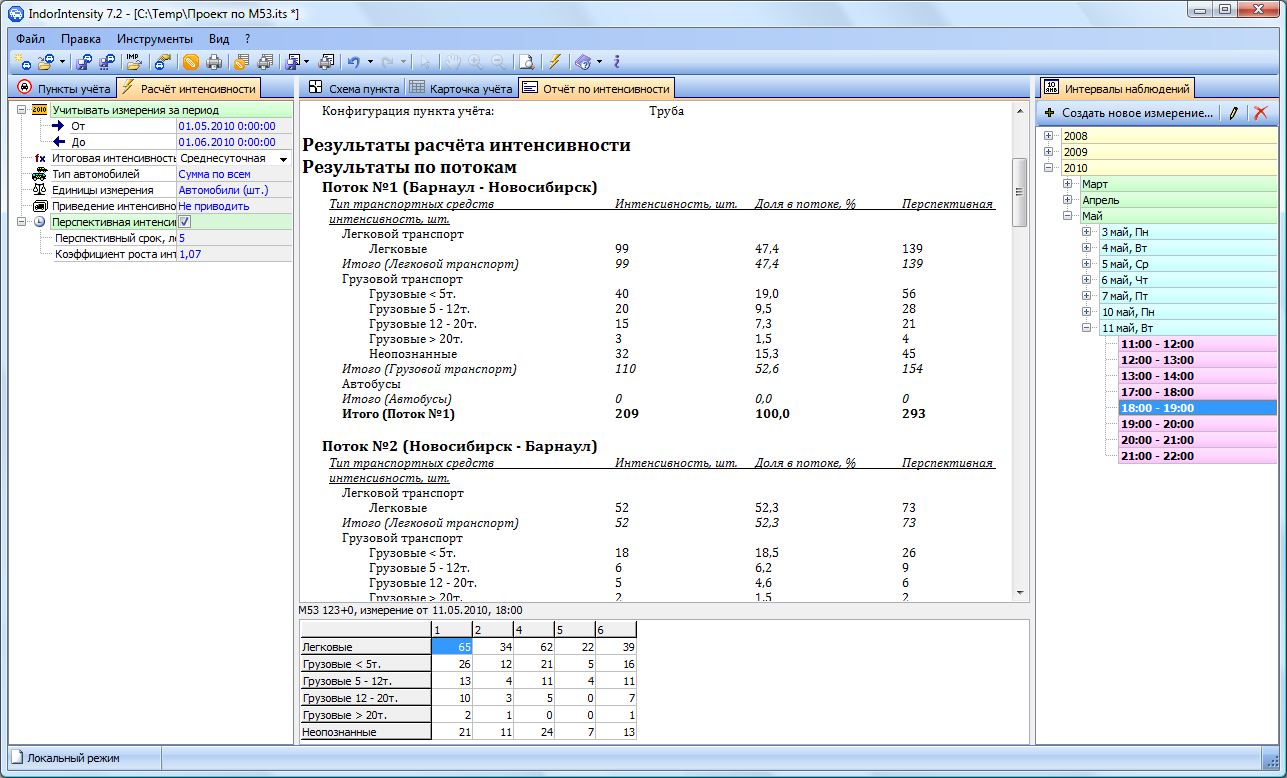This screenshot has height=778, width=1287.
Task: Select the 10 май, Пн day
Action: [1188, 312]
